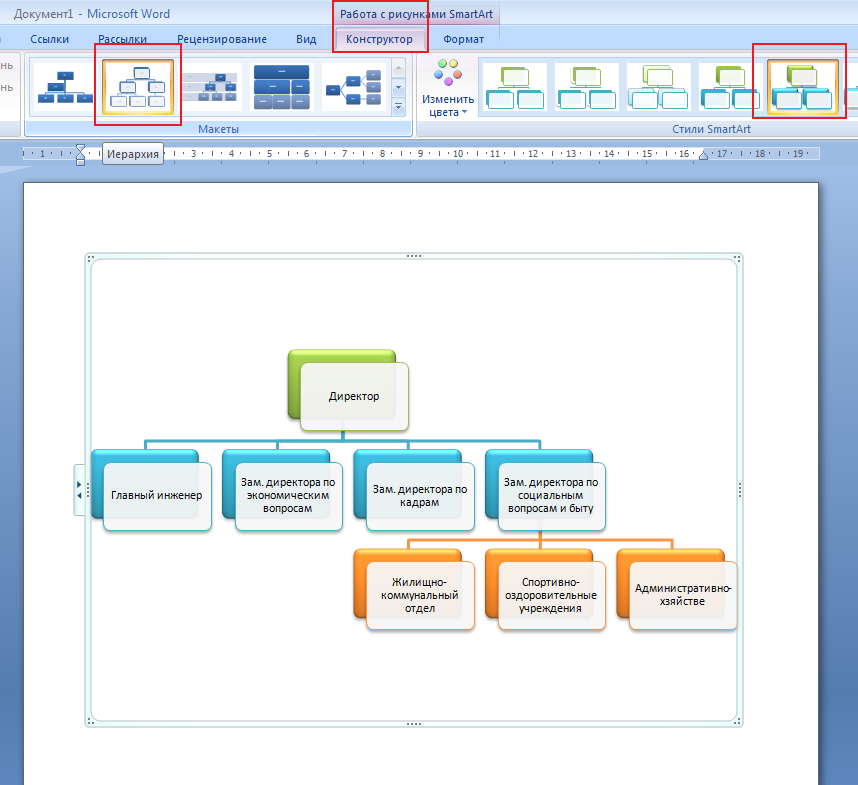This screenshot has width=858, height=785.
Task: Pick the Table Hierarchy layout thumbnail
Action: (x=282, y=87)
